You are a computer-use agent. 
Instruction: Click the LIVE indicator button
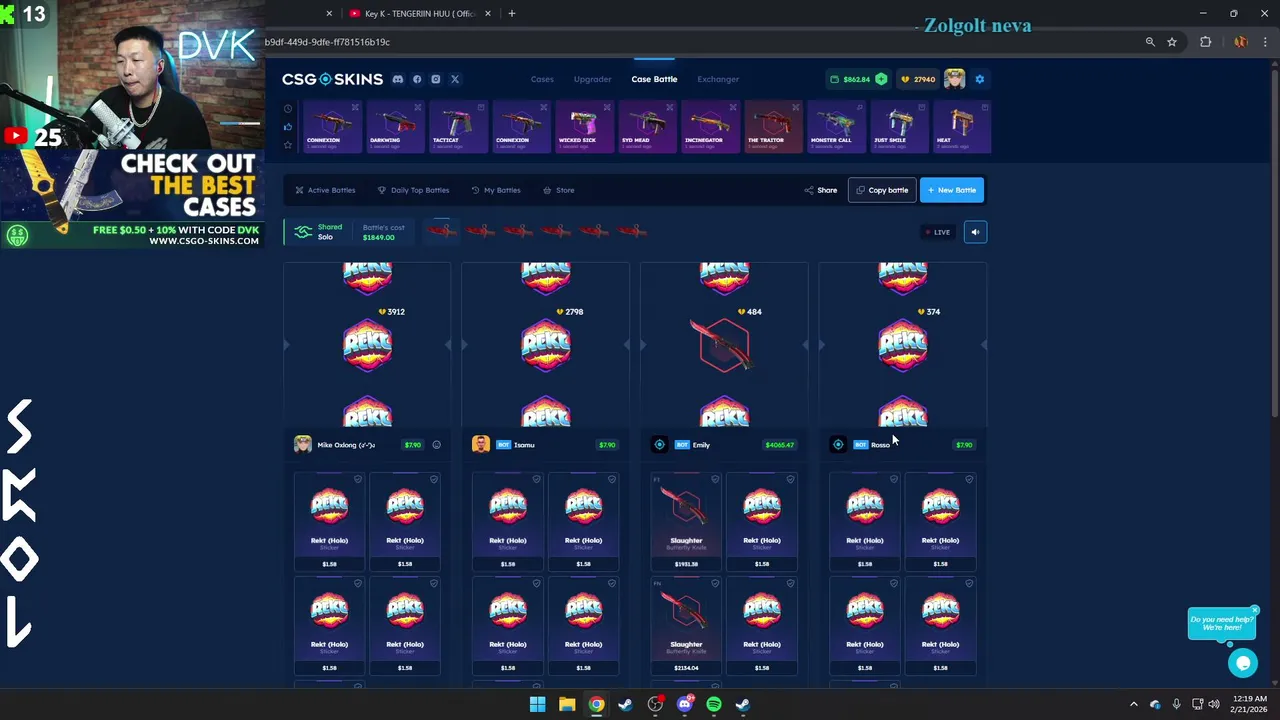click(x=938, y=232)
